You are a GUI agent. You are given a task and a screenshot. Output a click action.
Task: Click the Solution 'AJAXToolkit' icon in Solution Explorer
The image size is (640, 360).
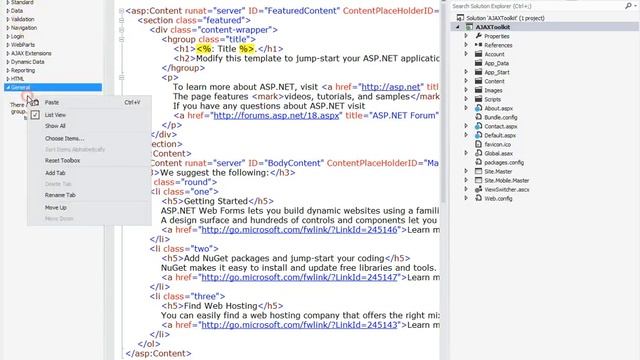click(x=460, y=18)
